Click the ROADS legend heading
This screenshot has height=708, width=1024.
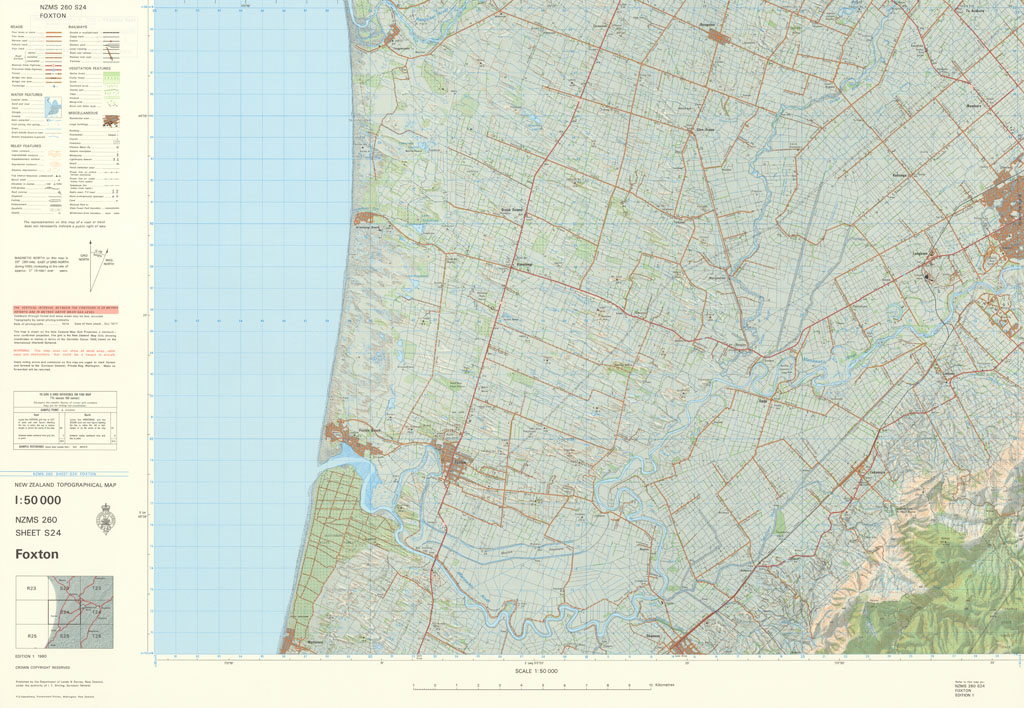point(17,27)
